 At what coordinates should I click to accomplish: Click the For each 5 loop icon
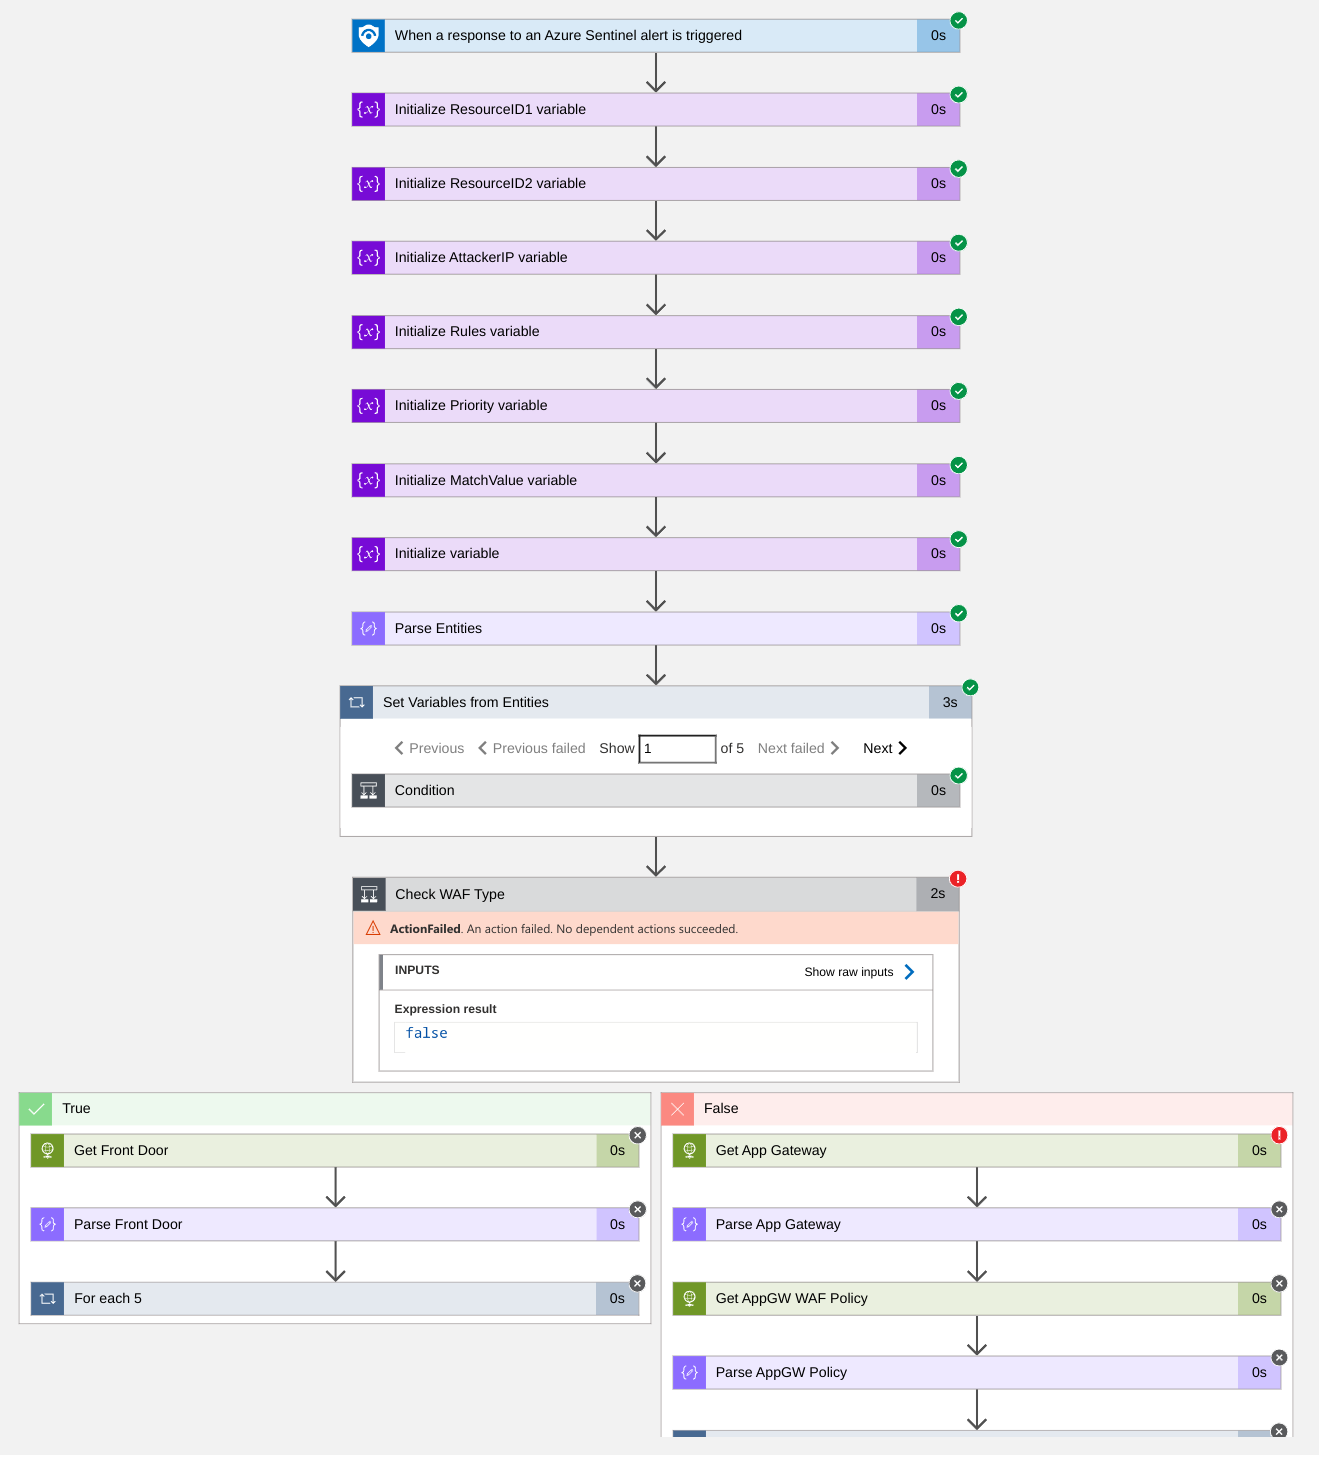(x=47, y=1298)
